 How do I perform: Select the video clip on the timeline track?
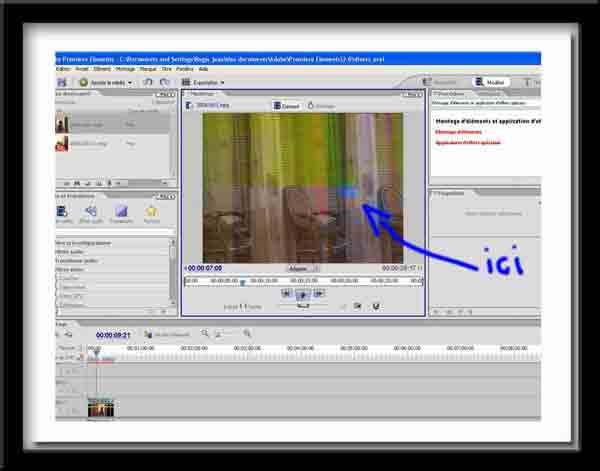tap(101, 408)
